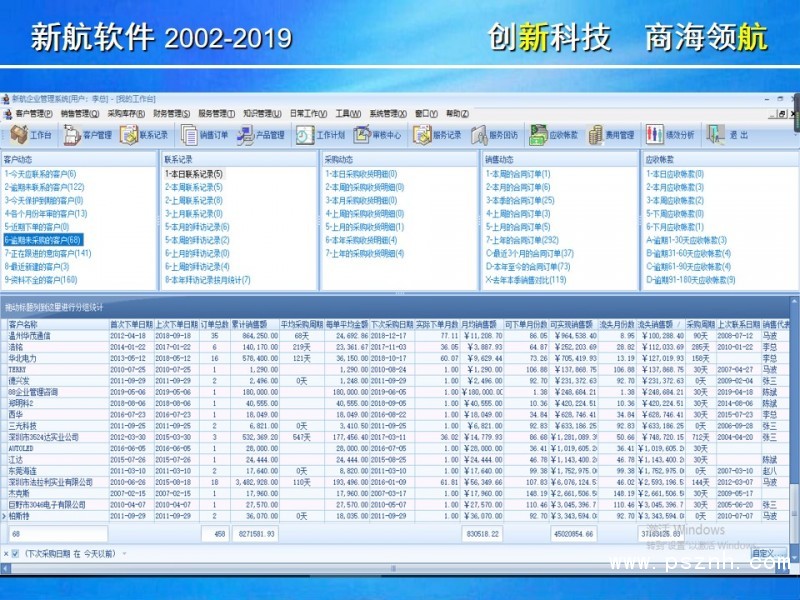The width and height of the screenshot is (800, 600).
Task: Open the 工作台 workbench toolbar icon
Action: pyautogui.click(x=33, y=135)
